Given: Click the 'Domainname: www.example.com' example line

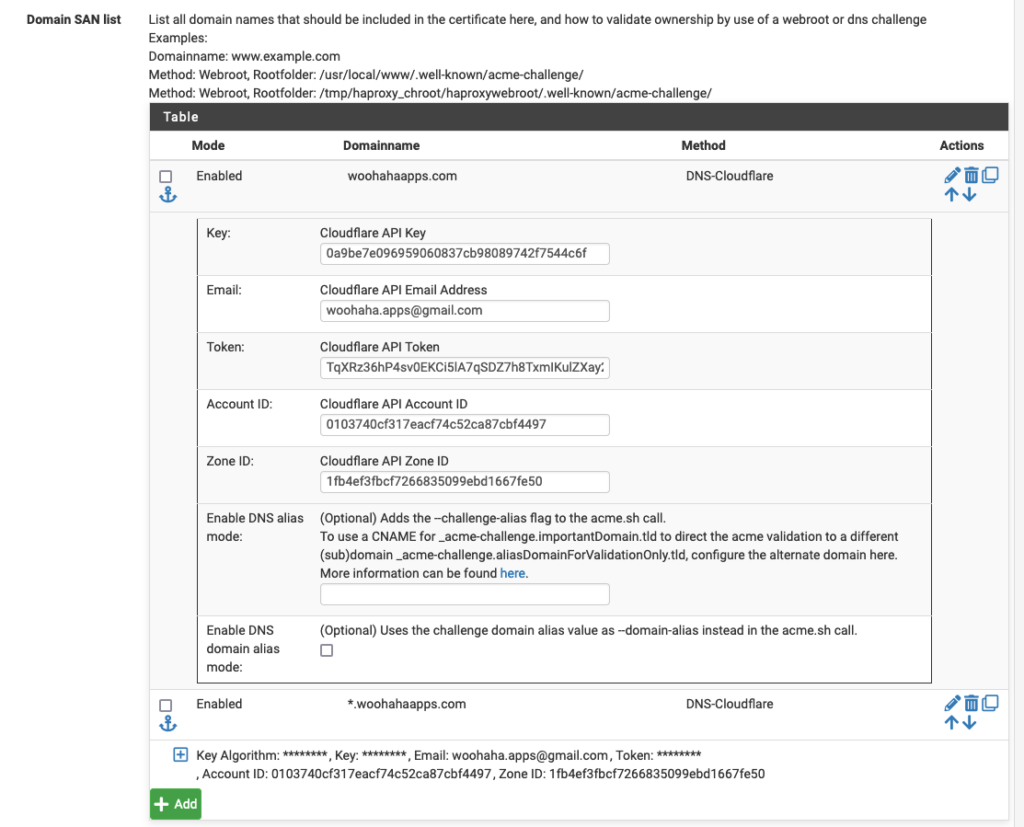Looking at the screenshot, I should coord(244,56).
